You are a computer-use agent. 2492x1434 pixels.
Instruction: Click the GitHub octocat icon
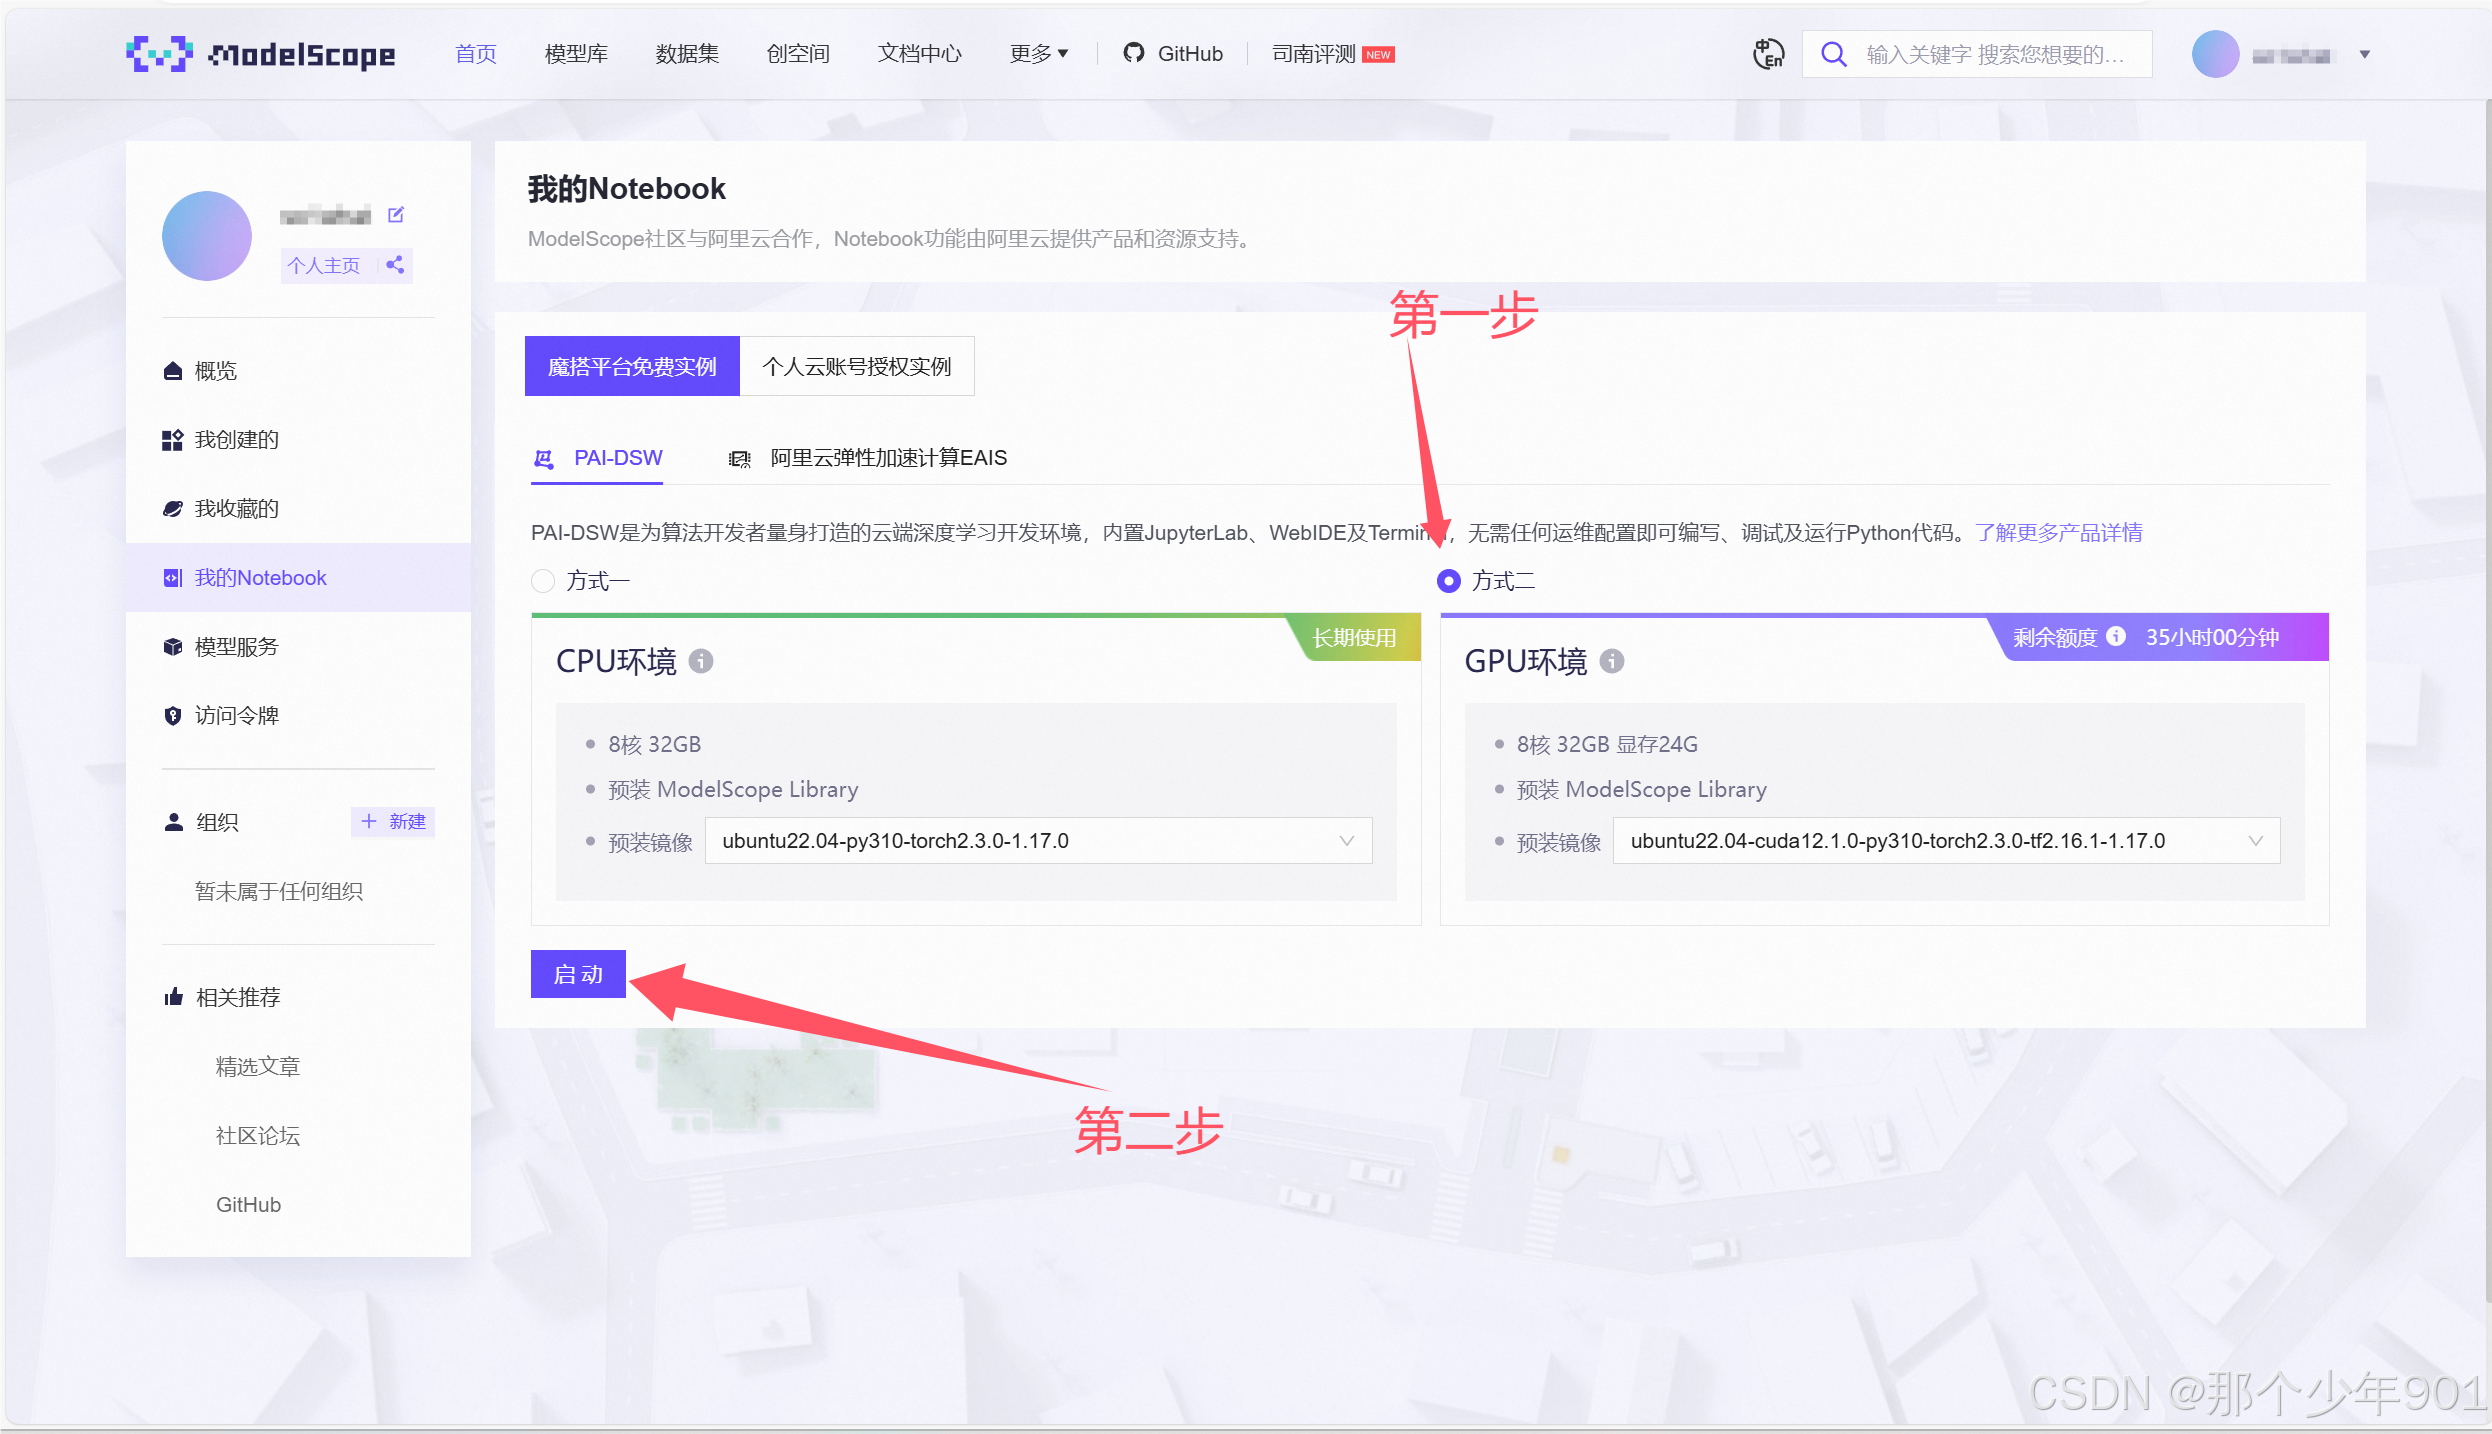[x=1133, y=53]
